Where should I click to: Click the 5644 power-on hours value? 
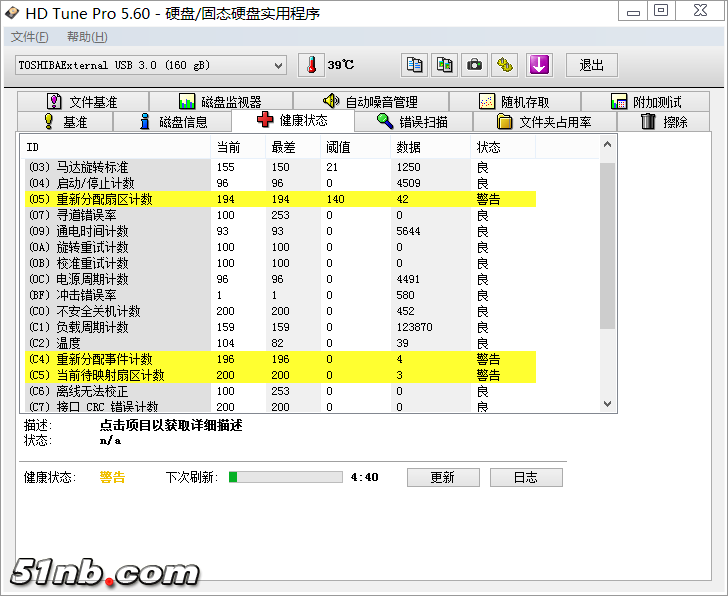[408, 231]
